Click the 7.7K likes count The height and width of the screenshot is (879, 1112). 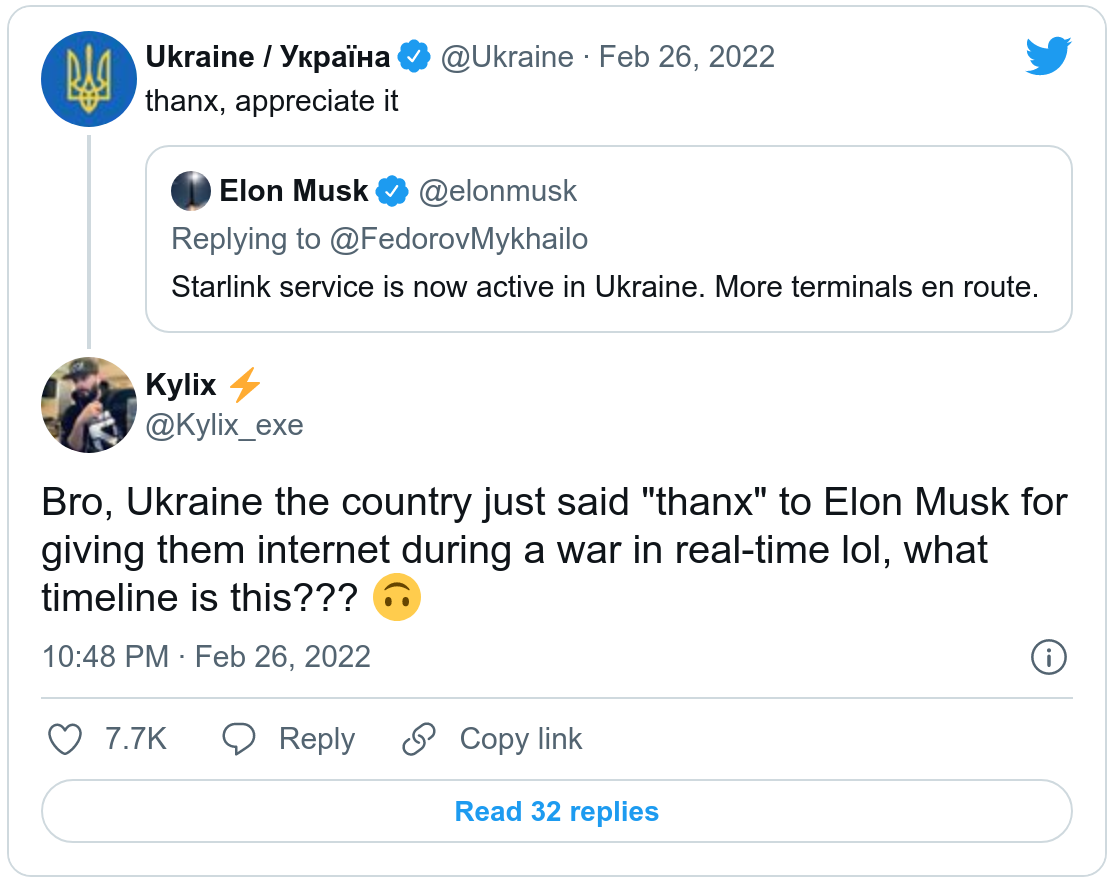[x=136, y=739]
